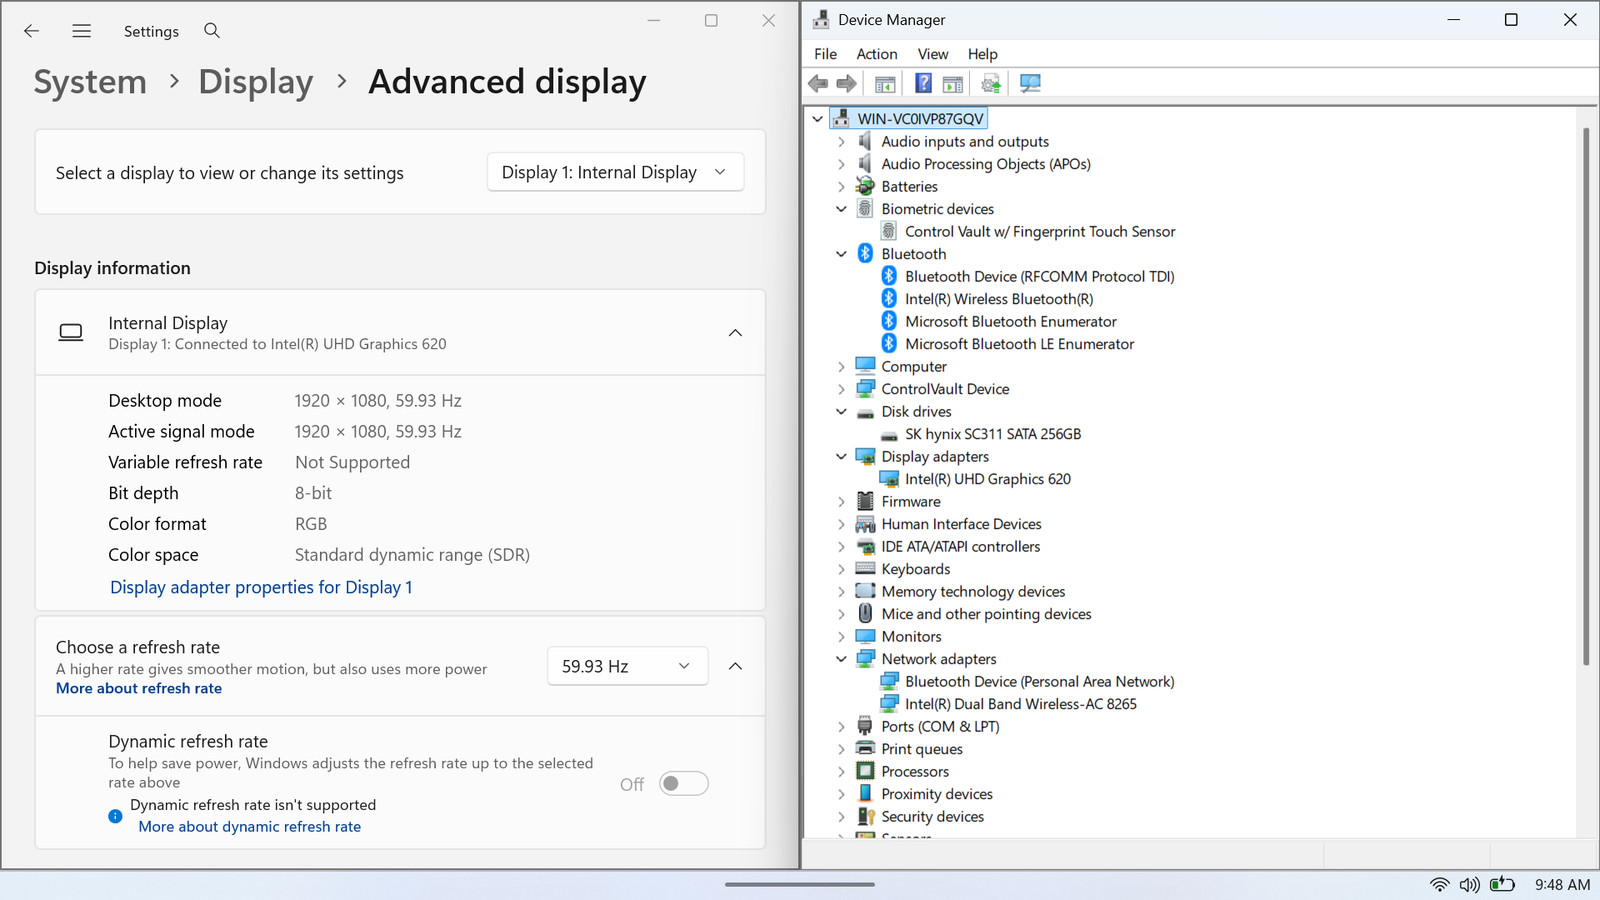Open the Settings hamburger navigation menu

pos(82,31)
